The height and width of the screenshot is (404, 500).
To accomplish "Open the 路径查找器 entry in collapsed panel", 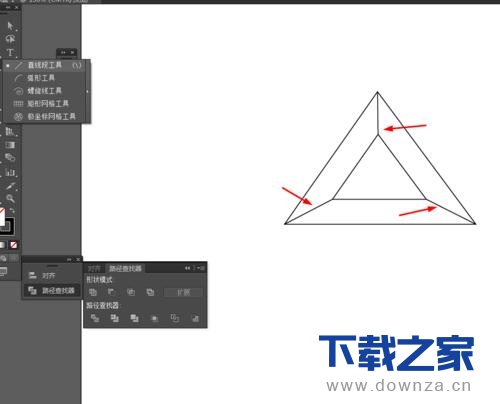I will pos(52,291).
